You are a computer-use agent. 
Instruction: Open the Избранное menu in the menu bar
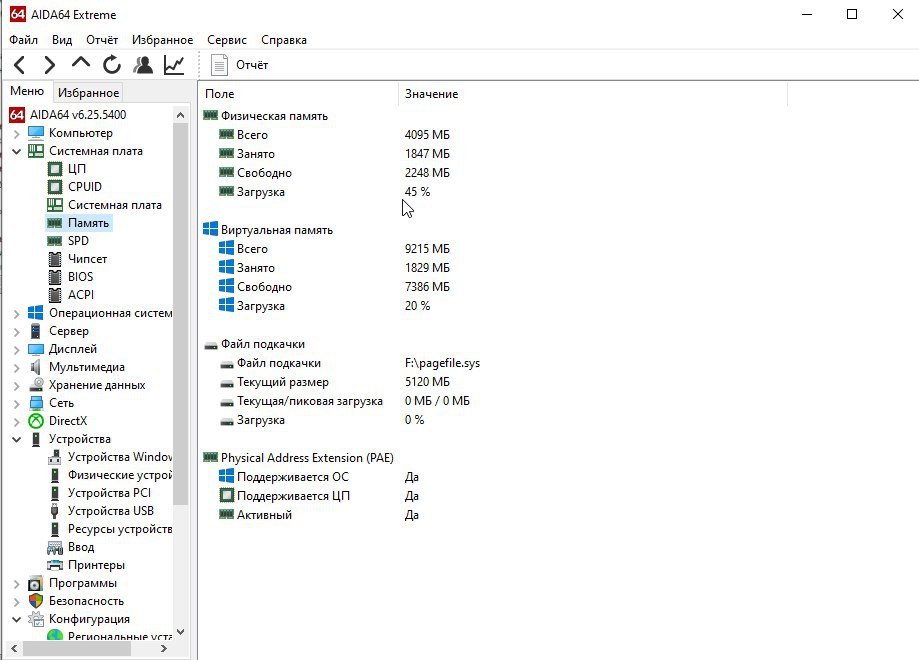tap(162, 40)
